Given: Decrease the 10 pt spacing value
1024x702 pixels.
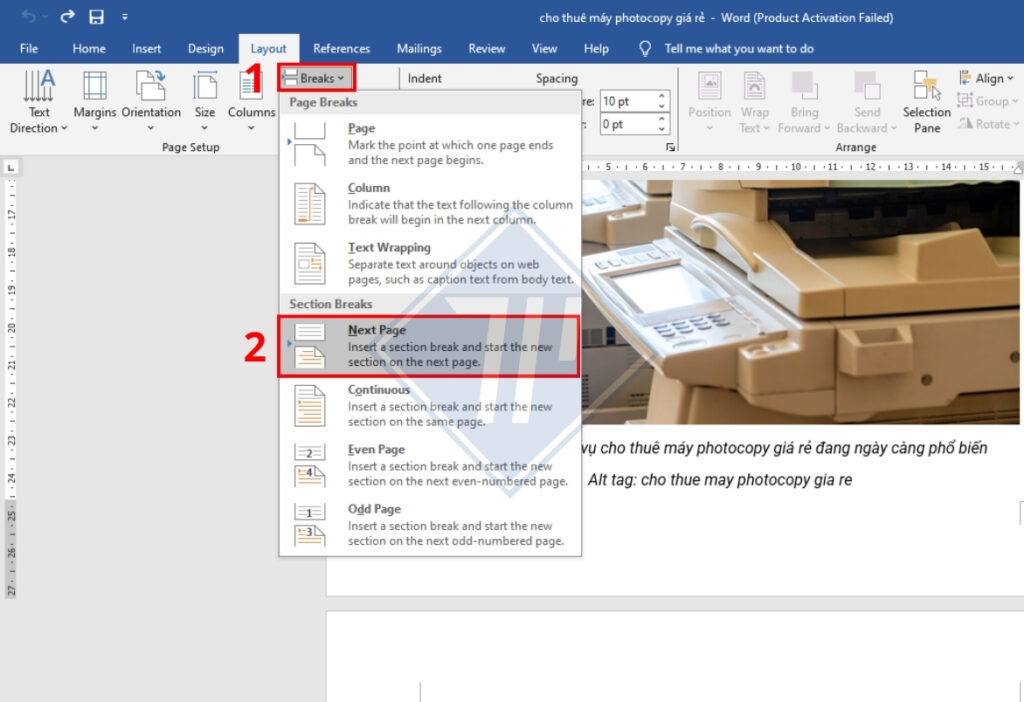Looking at the screenshot, I should pos(662,106).
